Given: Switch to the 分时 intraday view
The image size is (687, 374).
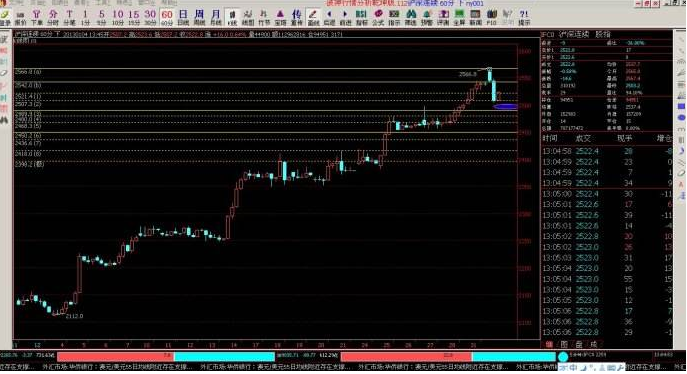Looking at the screenshot, I should pyautogui.click(x=53, y=18).
